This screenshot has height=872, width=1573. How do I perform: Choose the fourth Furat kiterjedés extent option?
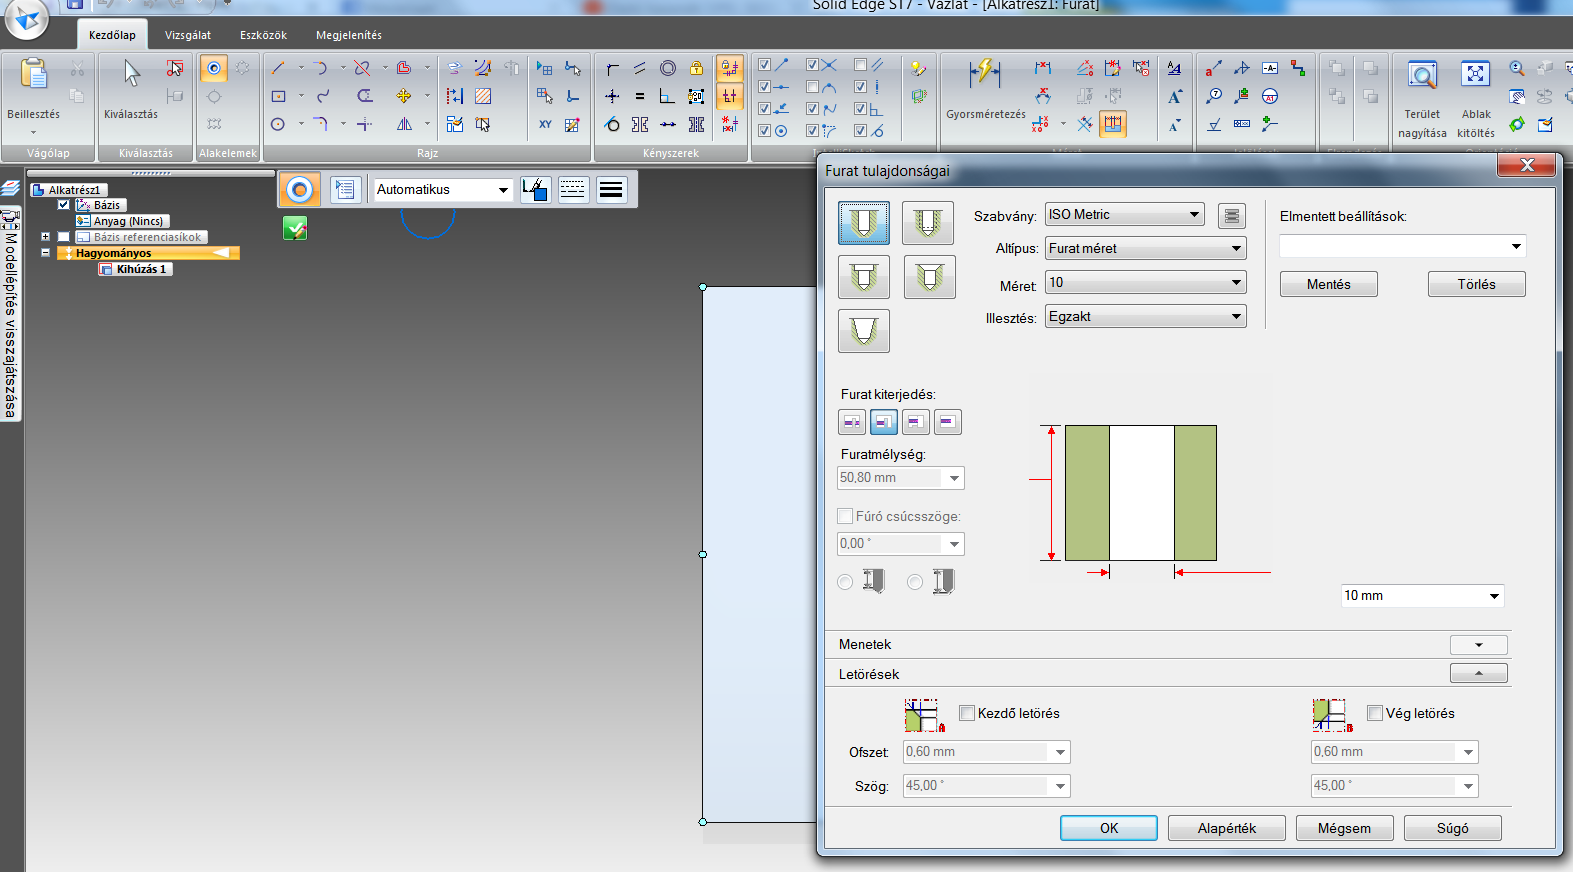[947, 422]
